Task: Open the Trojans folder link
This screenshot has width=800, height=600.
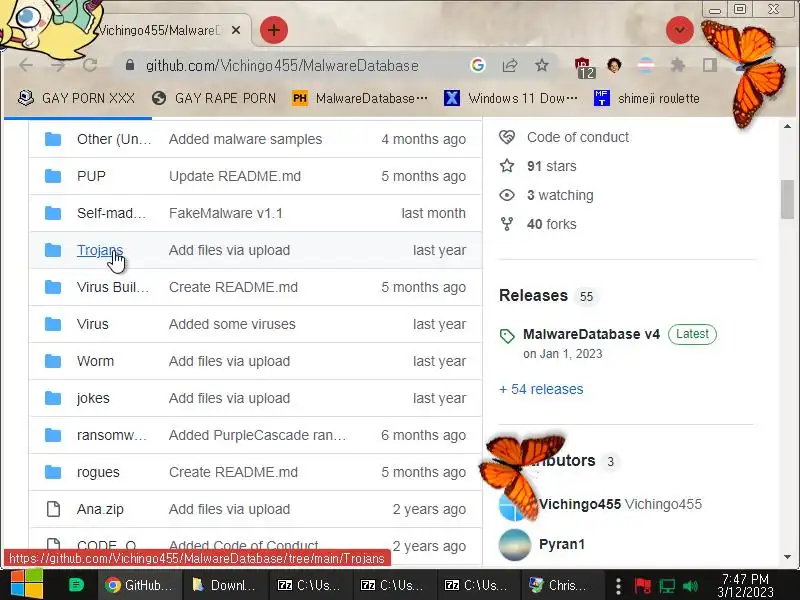Action: (100, 250)
